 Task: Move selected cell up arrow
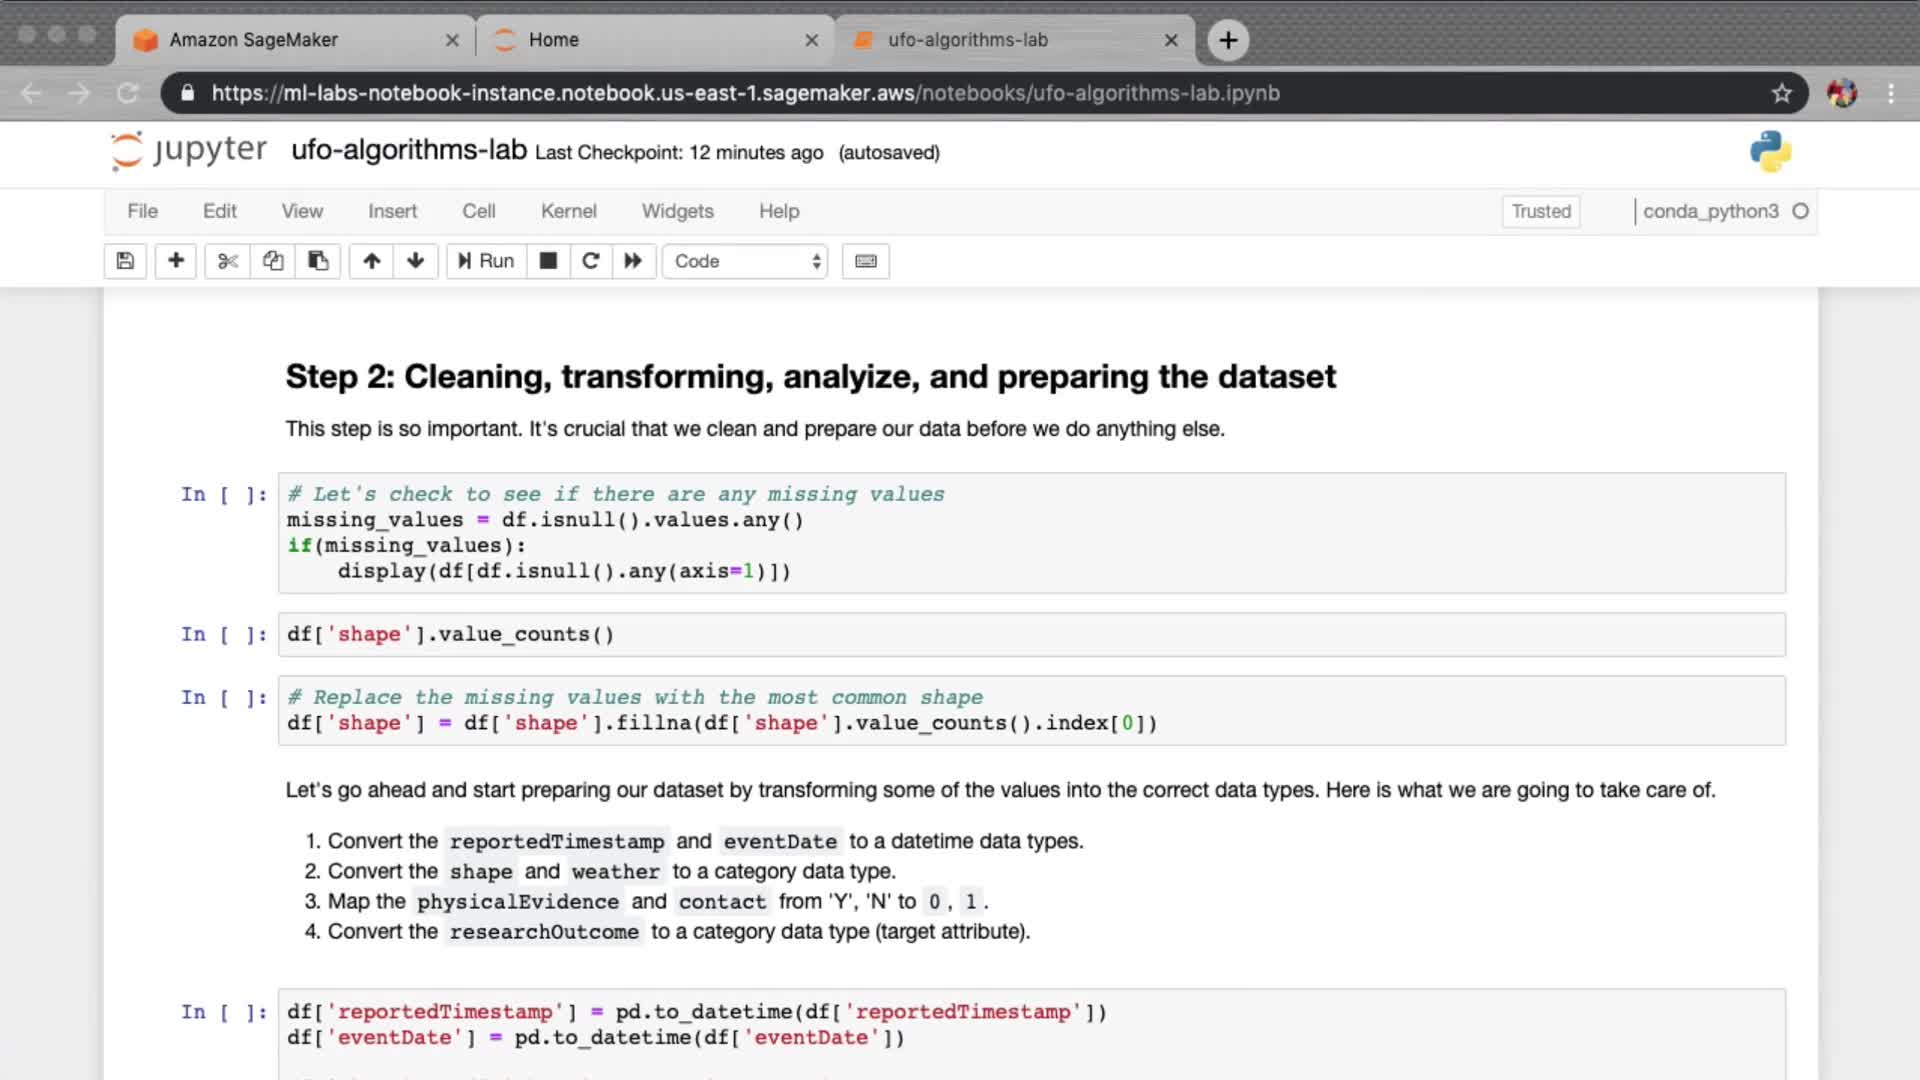coord(371,261)
